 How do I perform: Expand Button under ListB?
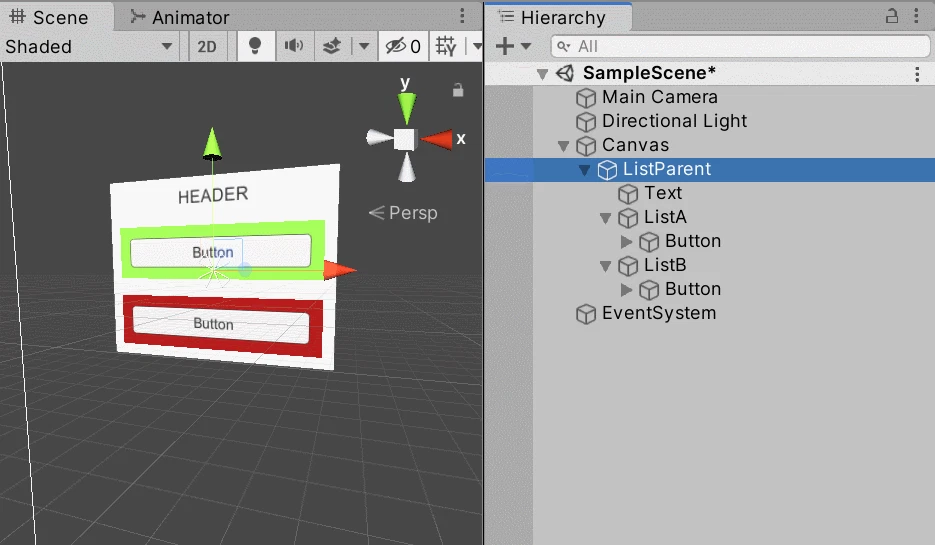point(626,290)
